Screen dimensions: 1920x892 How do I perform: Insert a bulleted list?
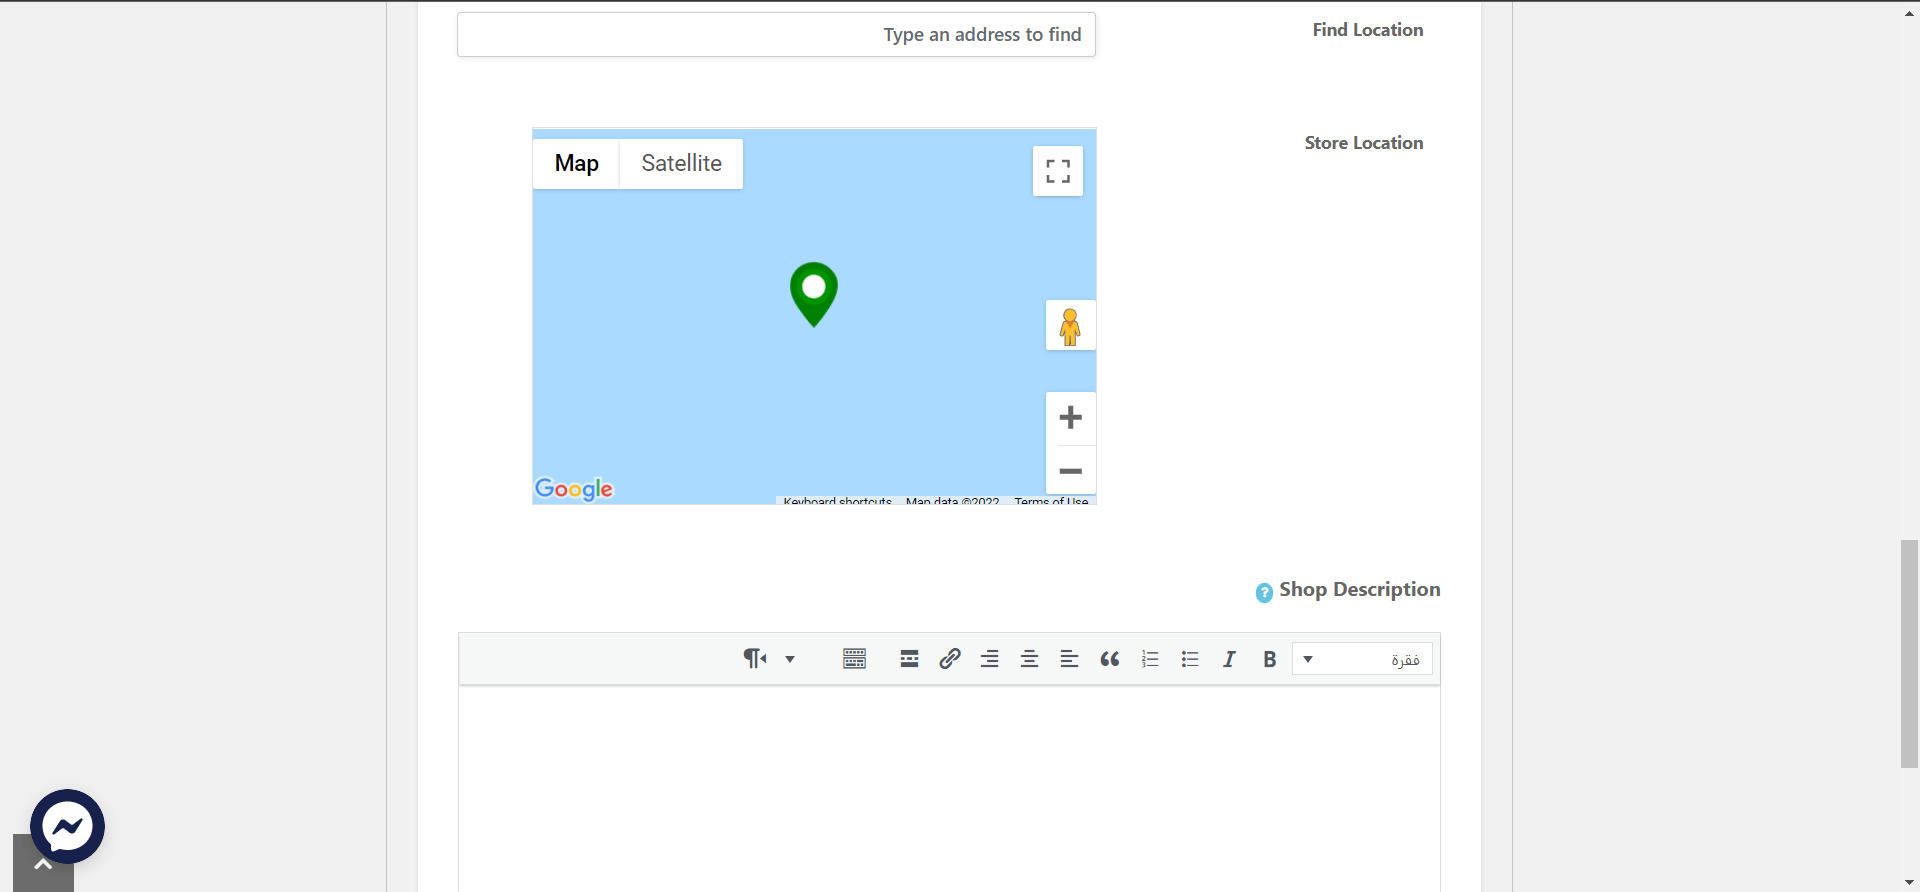tap(1190, 659)
